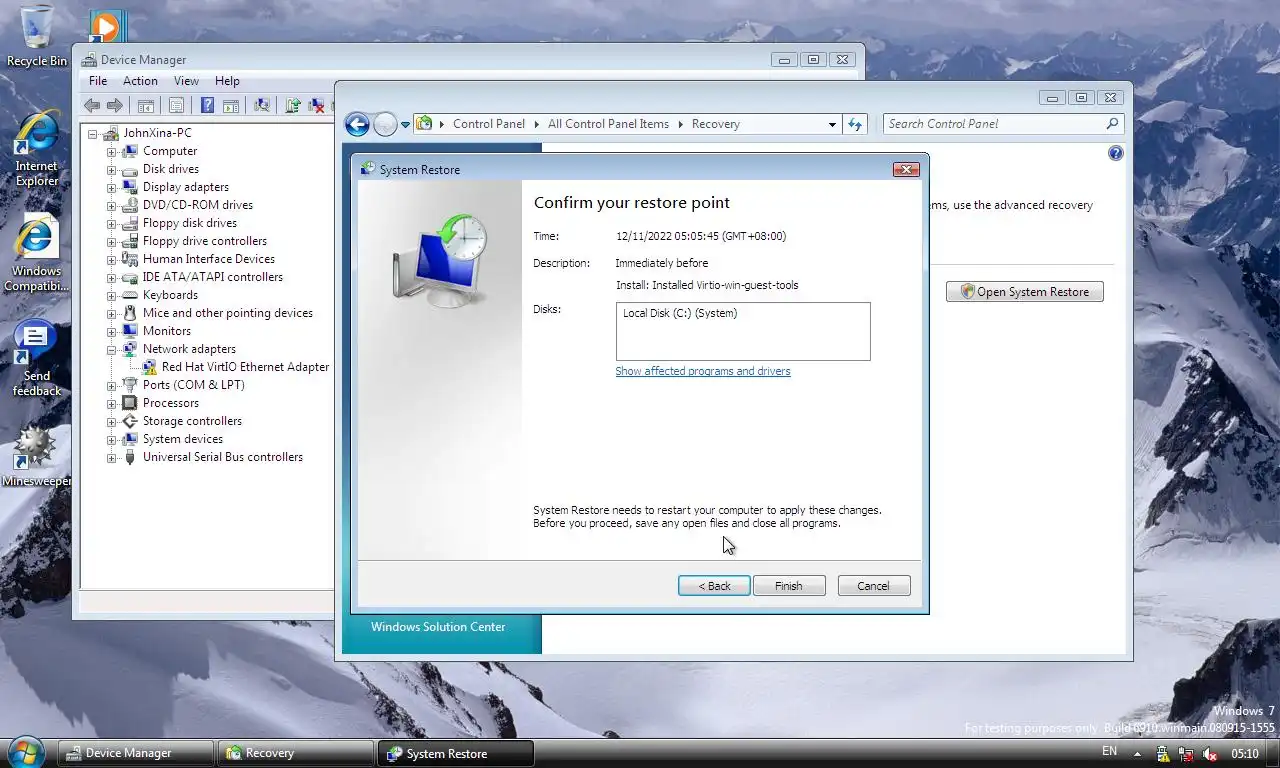This screenshot has height=768, width=1280.
Task: Open the Action menu in Device Manager
Action: [x=140, y=81]
